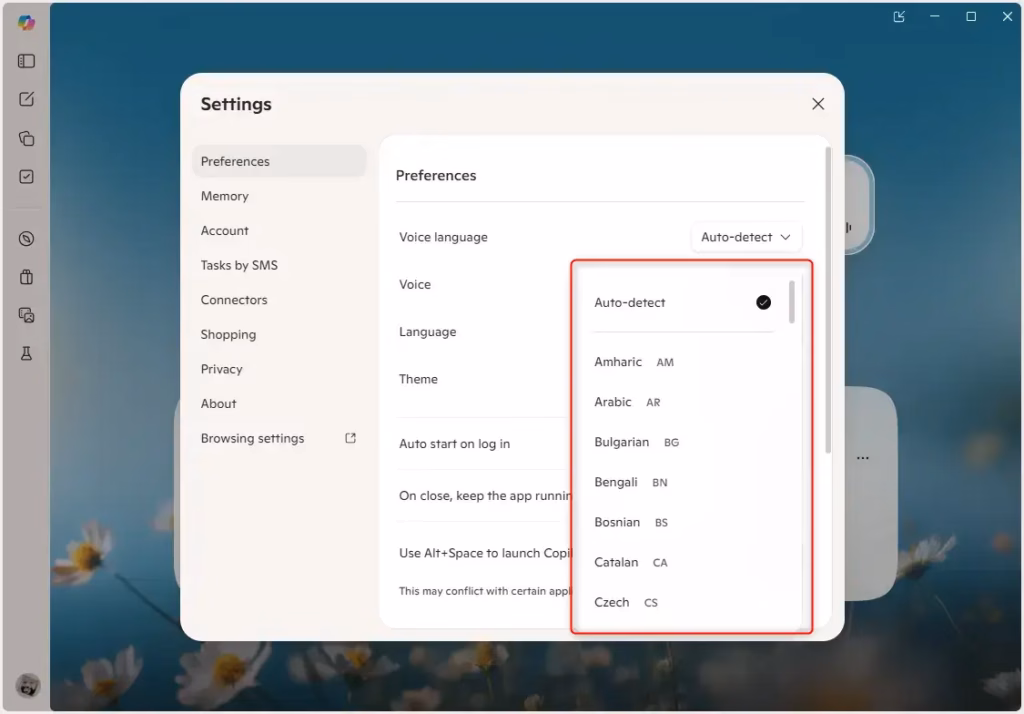The width and height of the screenshot is (1024, 714).
Task: Select Czech in the dropdown list
Action: point(612,602)
